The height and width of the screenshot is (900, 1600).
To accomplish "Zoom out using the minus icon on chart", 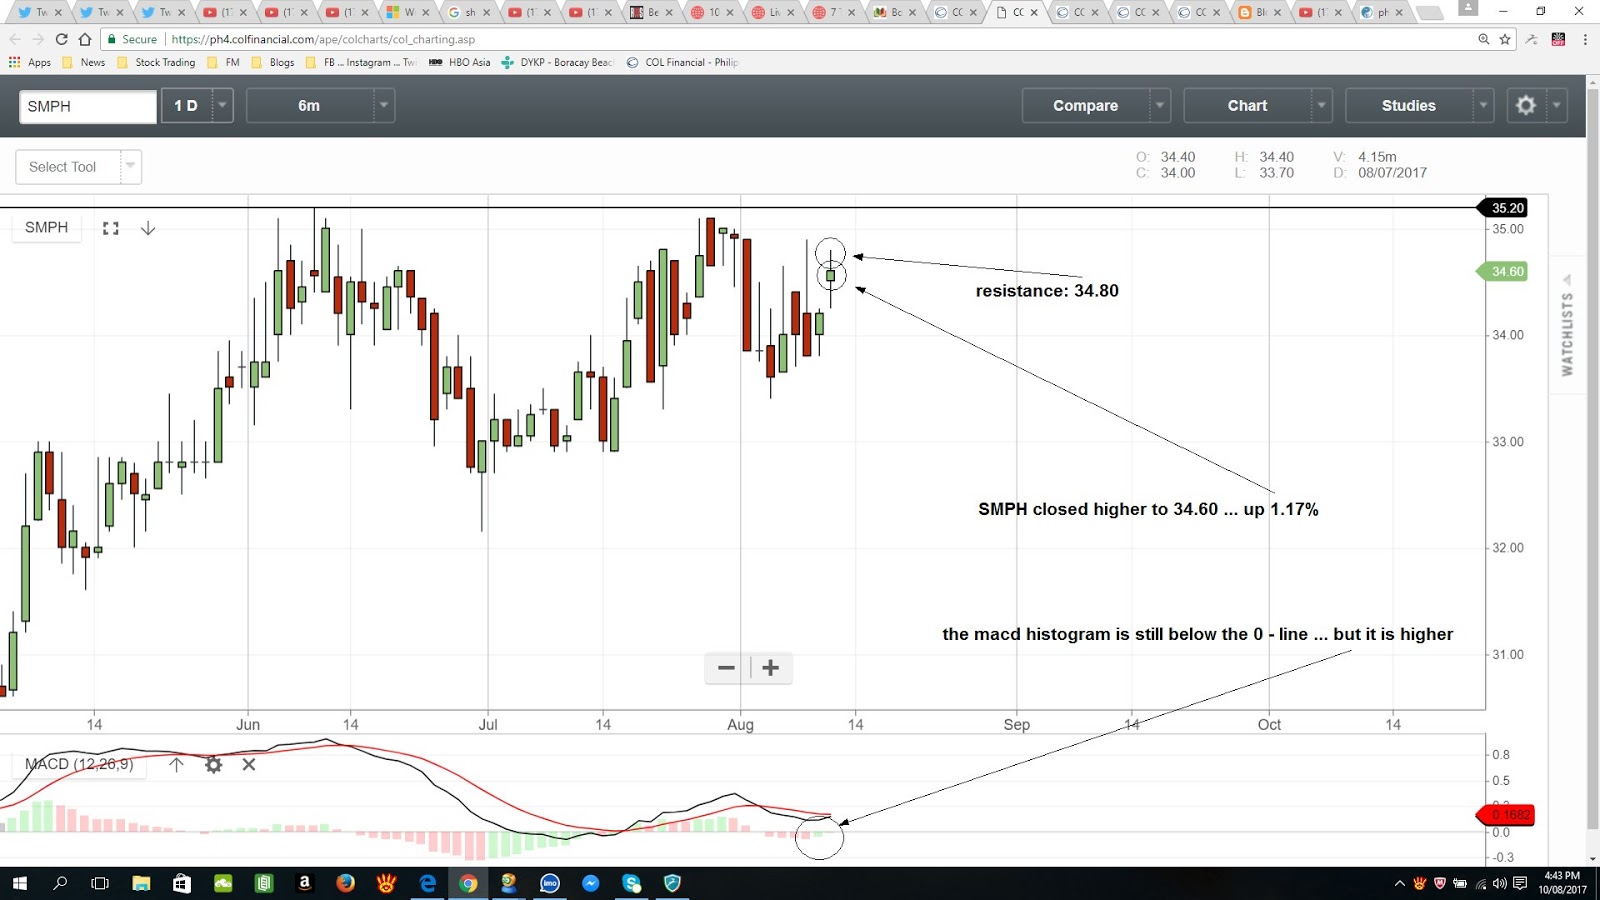I will pyautogui.click(x=726, y=667).
